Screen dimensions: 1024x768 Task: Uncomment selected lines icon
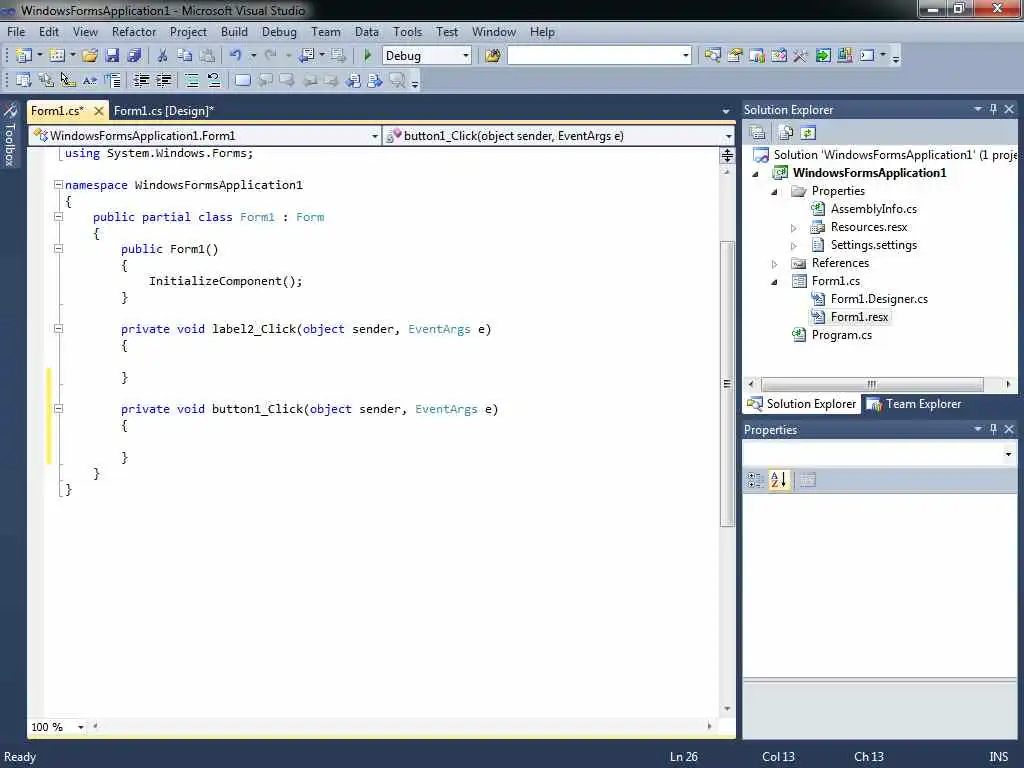click(214, 80)
